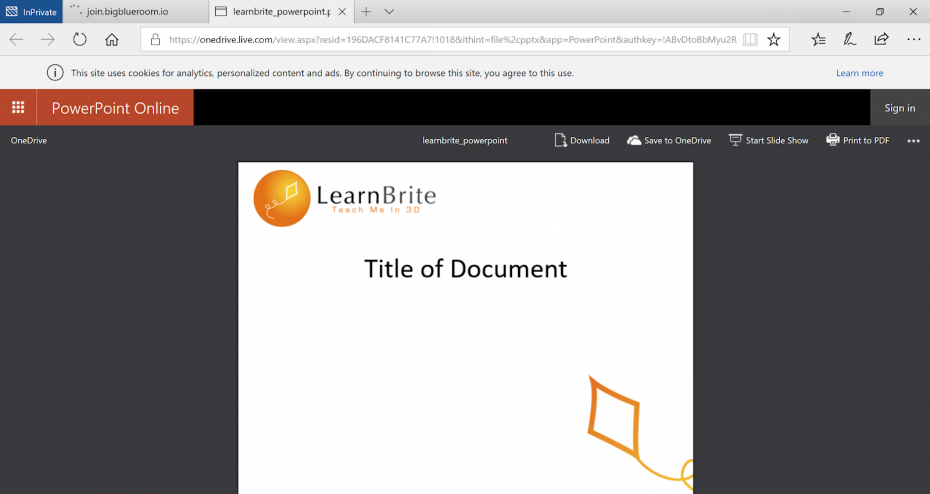This screenshot has width=930, height=494.
Task: Click the Save to OneDrive cloud icon
Action: 634,141
